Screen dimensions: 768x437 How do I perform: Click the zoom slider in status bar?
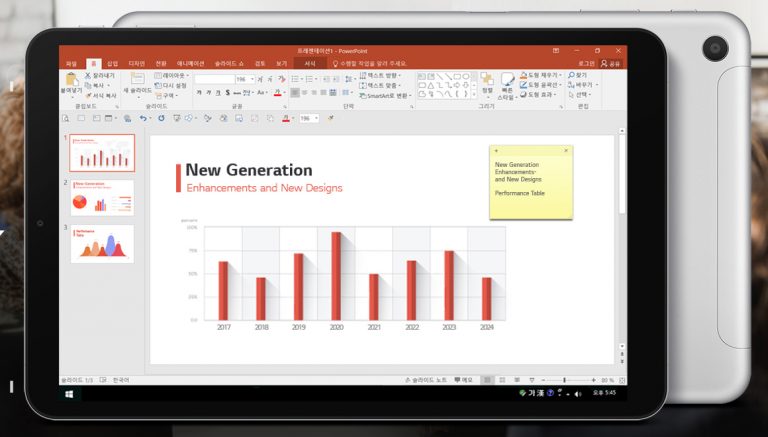[565, 380]
